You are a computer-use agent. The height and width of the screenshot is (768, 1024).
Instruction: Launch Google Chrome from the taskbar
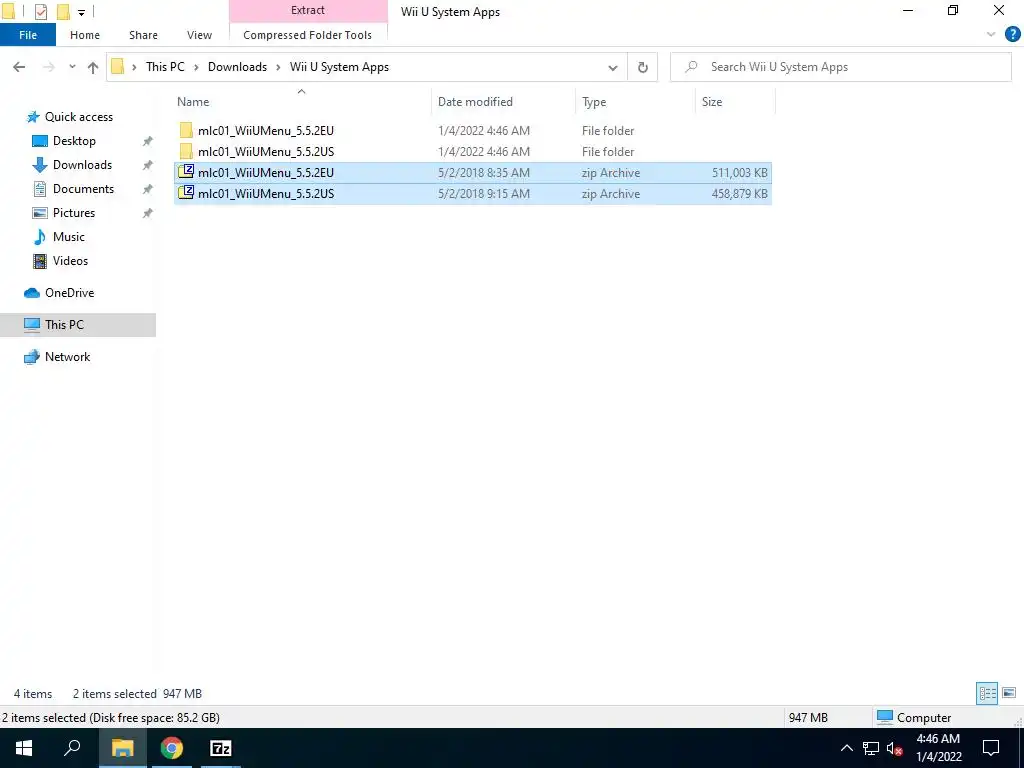(x=172, y=748)
